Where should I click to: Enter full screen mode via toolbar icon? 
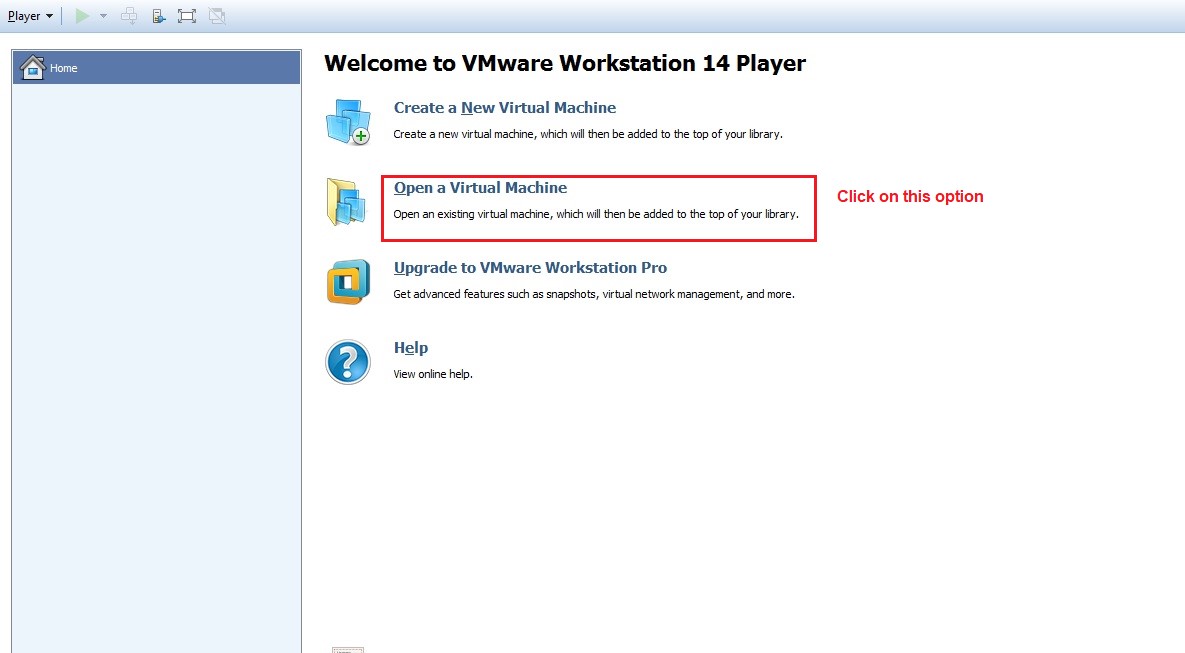point(187,16)
